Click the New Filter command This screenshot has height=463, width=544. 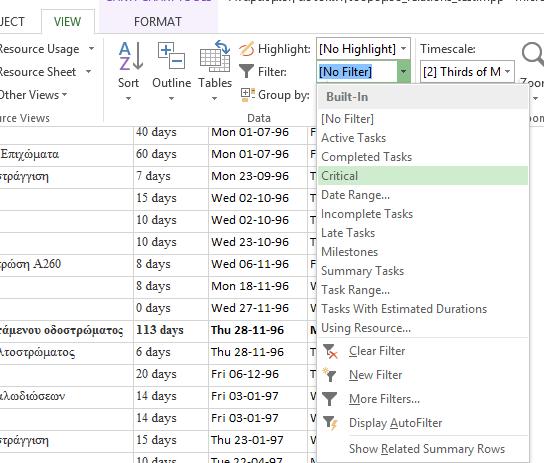tap(423, 375)
